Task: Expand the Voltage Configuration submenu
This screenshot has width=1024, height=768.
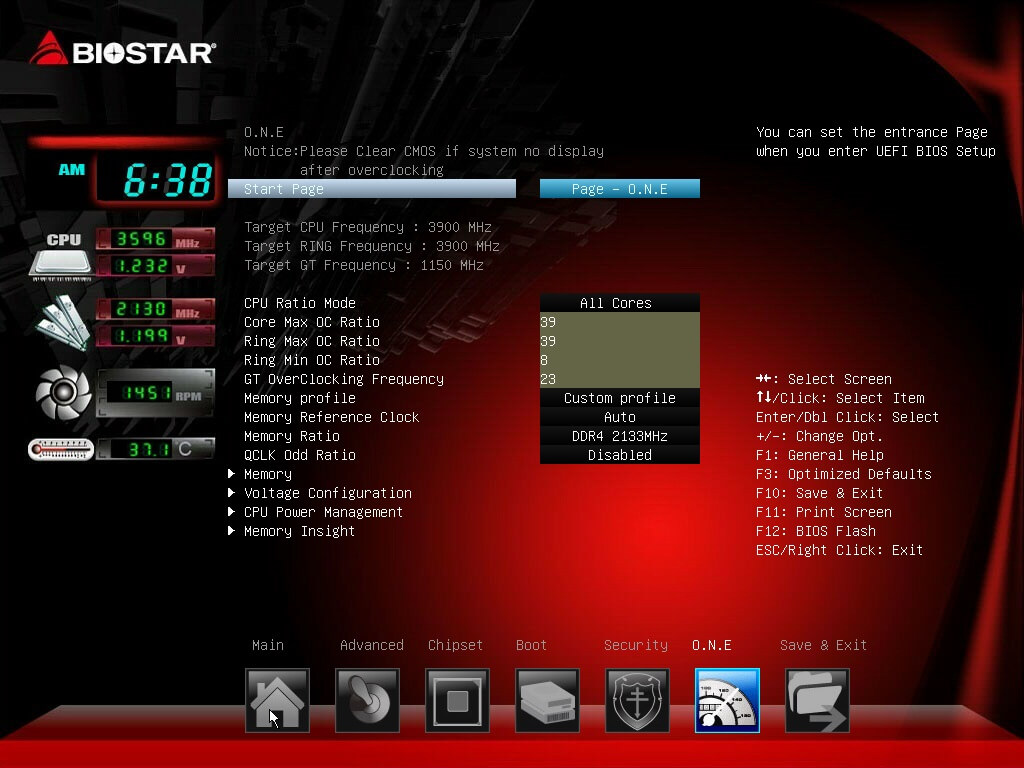Action: tap(327, 493)
